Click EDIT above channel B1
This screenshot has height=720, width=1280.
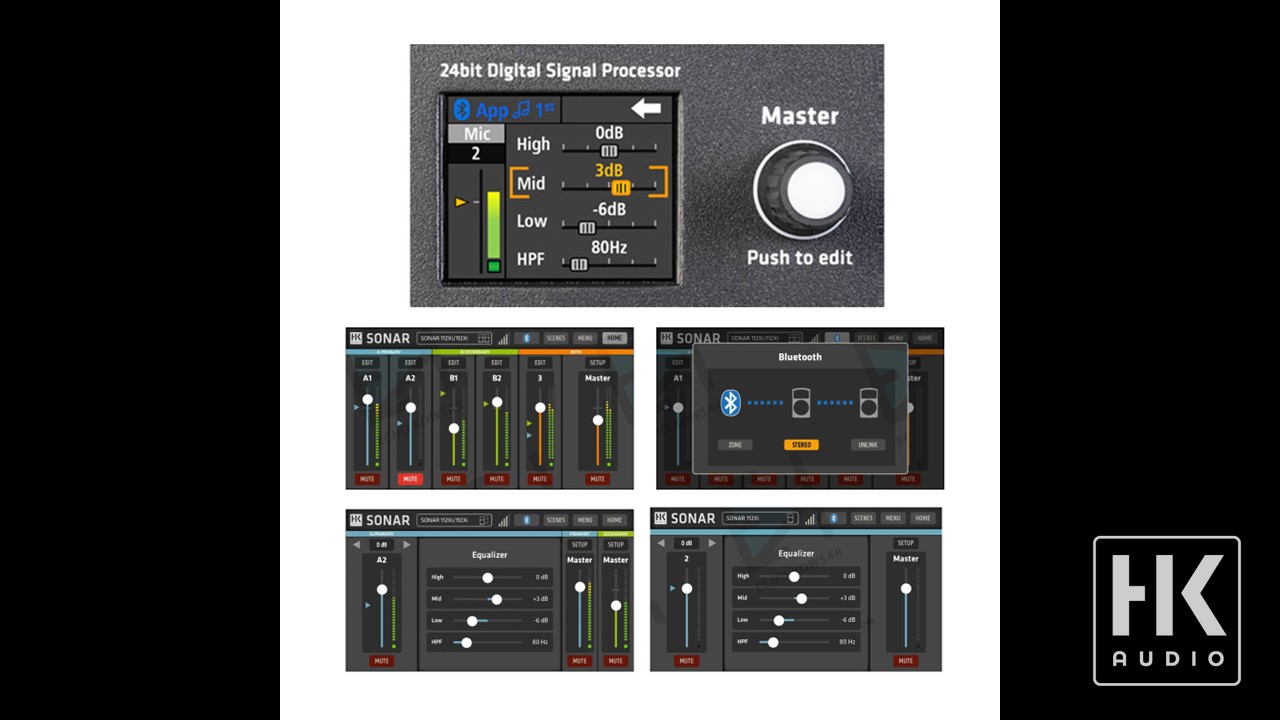[x=454, y=363]
